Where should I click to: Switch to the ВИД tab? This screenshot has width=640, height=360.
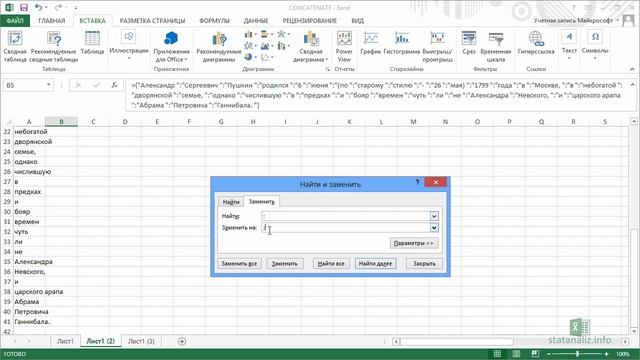[x=358, y=20]
